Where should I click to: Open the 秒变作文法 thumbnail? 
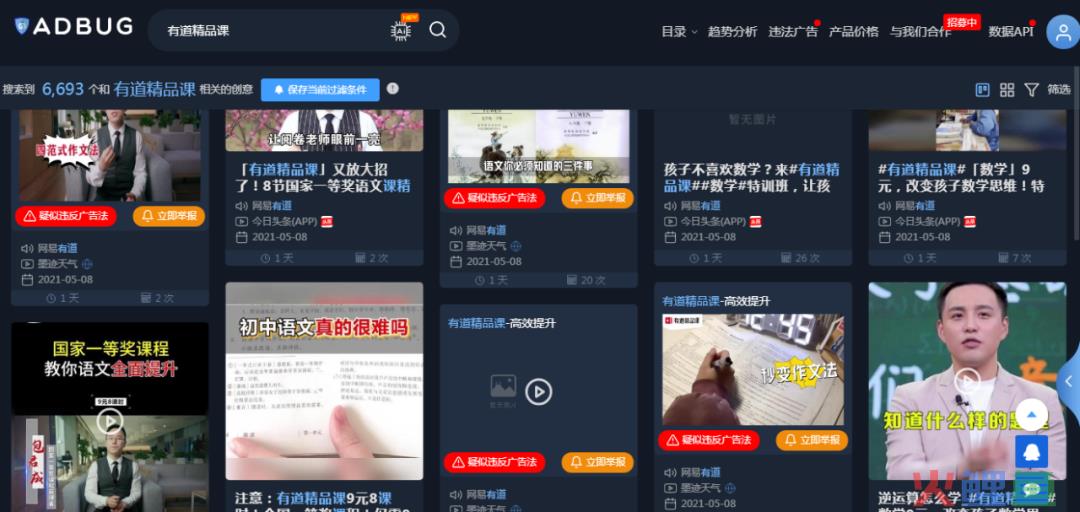[753, 370]
